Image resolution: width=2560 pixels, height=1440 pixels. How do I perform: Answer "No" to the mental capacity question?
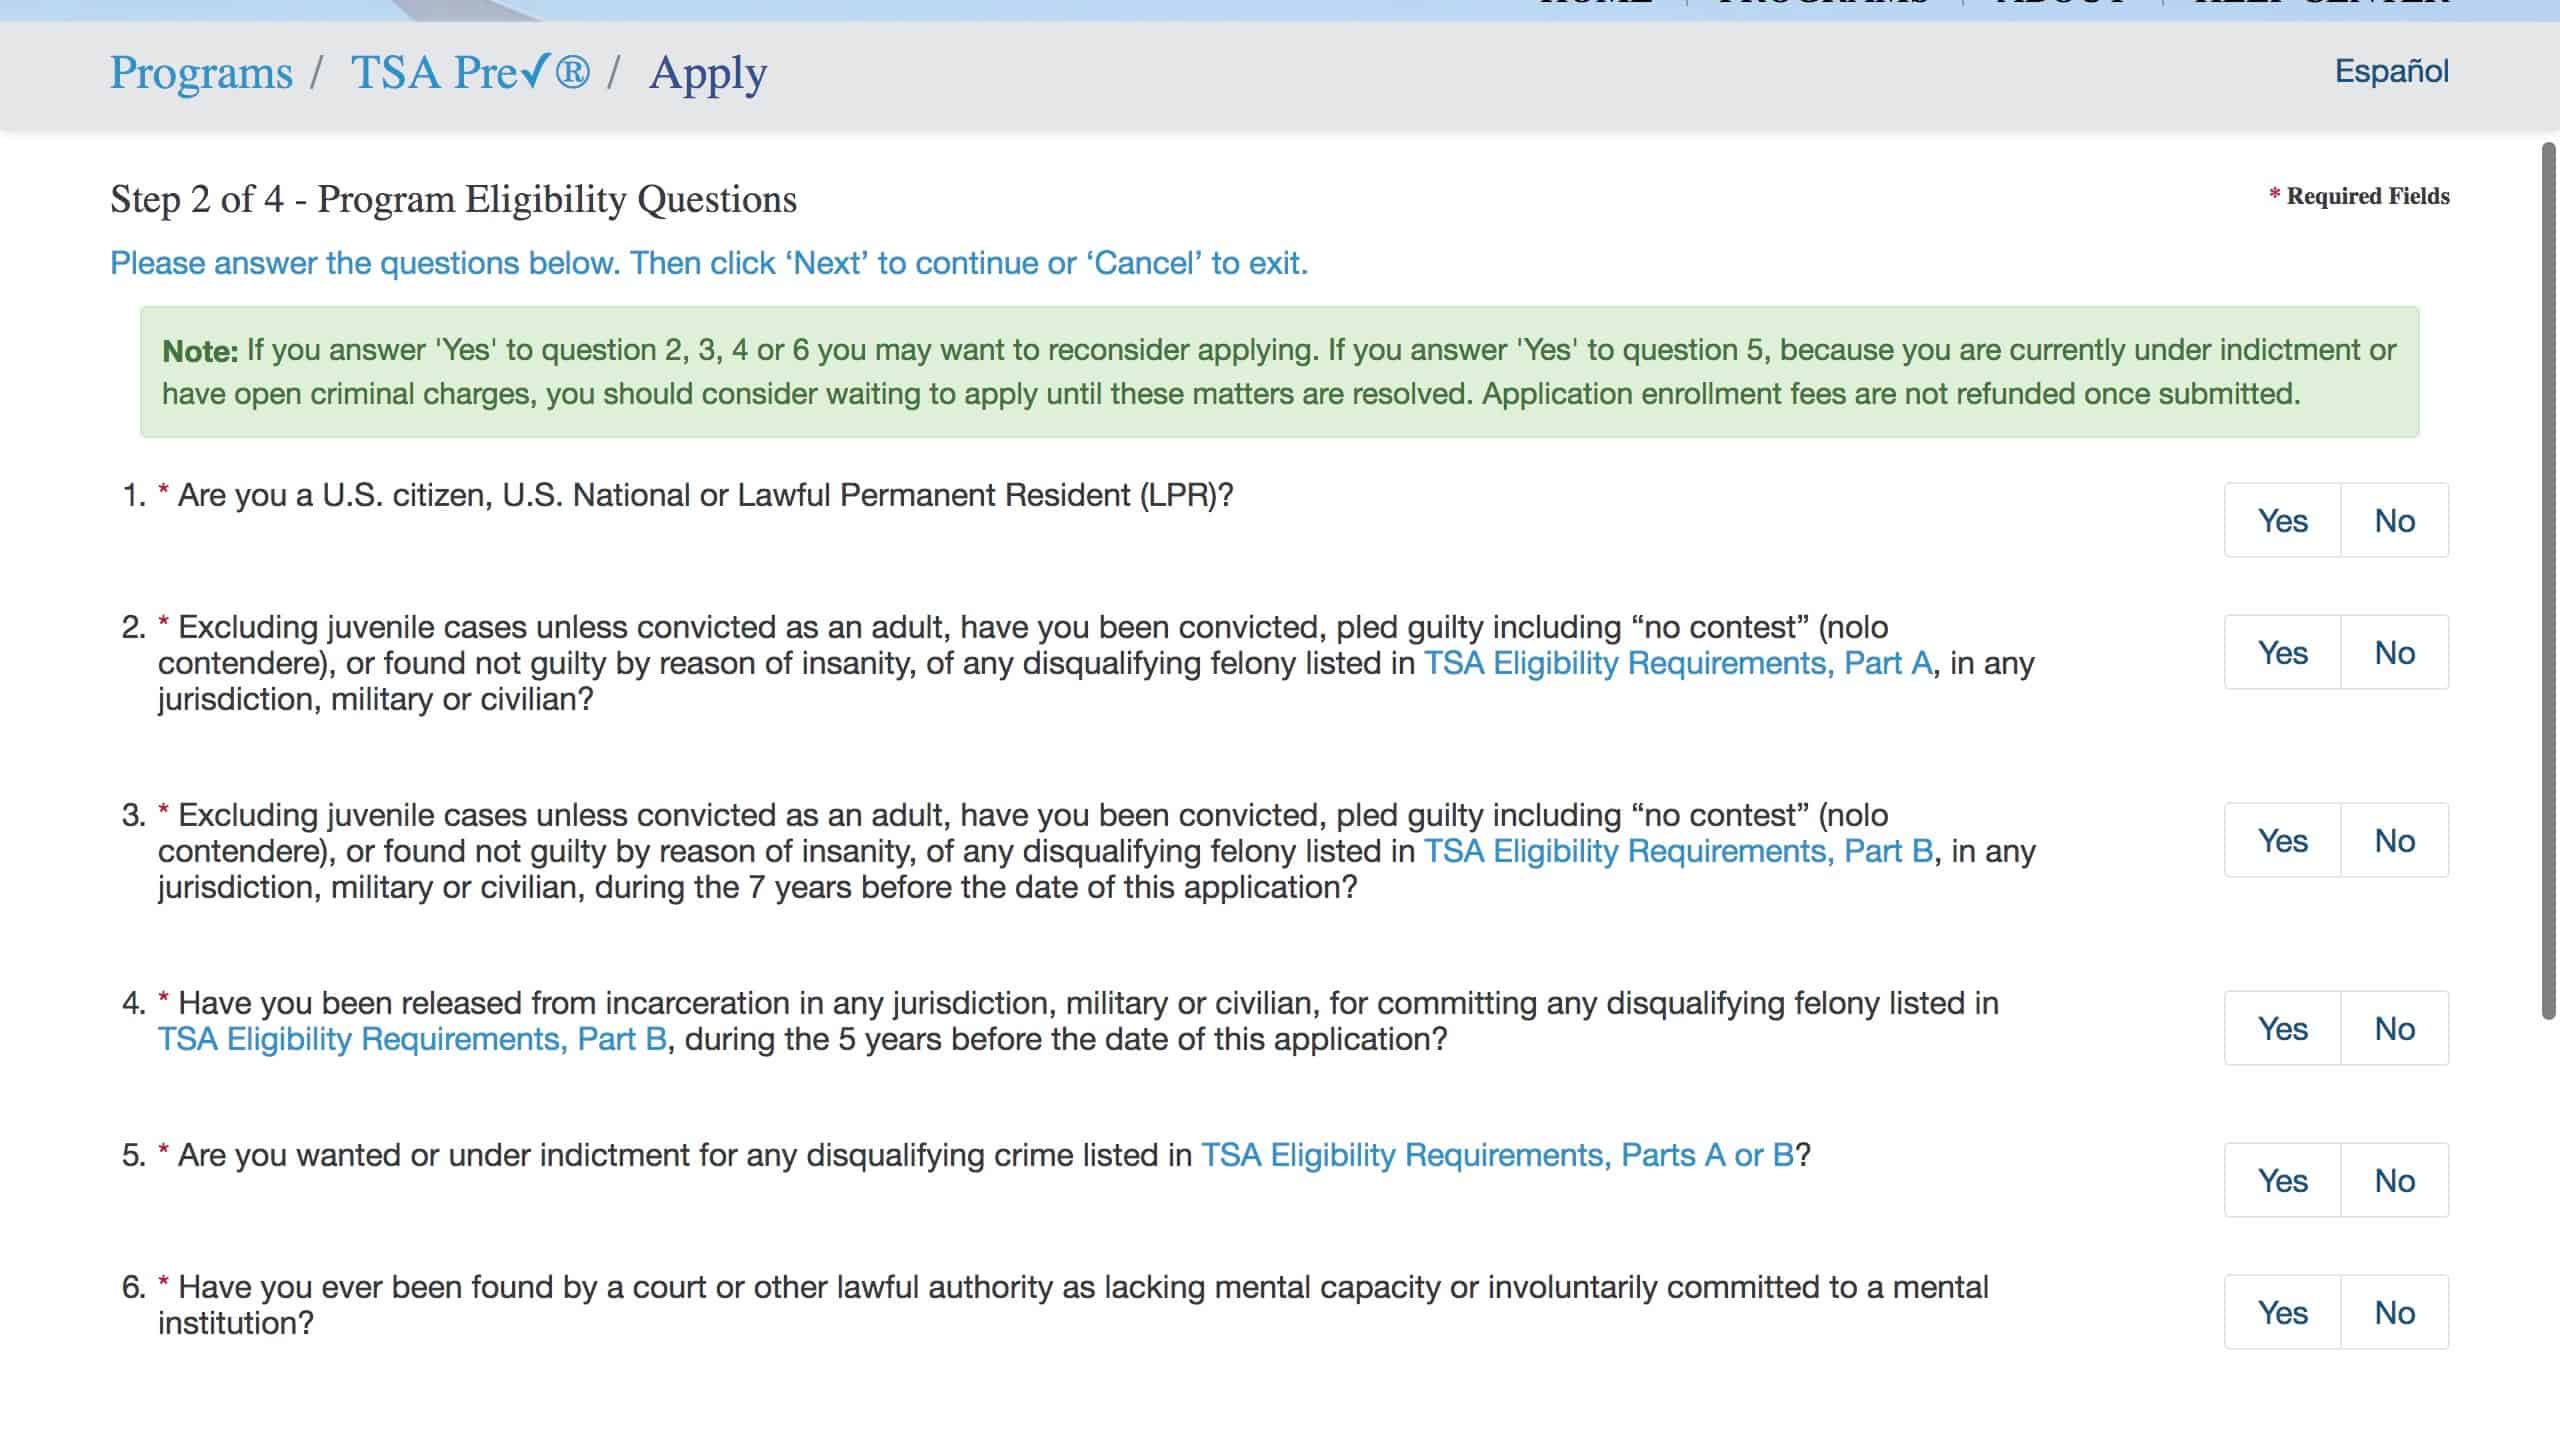2394,1311
